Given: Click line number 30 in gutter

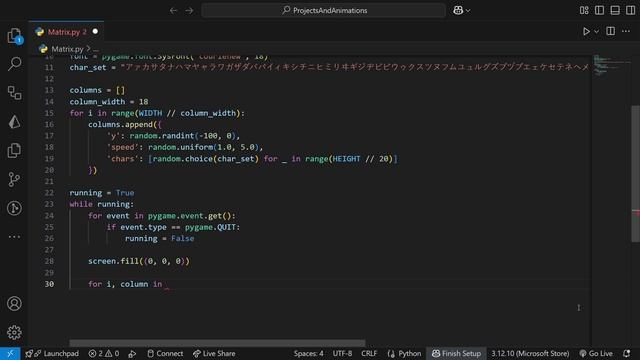Looking at the screenshot, I should (x=49, y=284).
